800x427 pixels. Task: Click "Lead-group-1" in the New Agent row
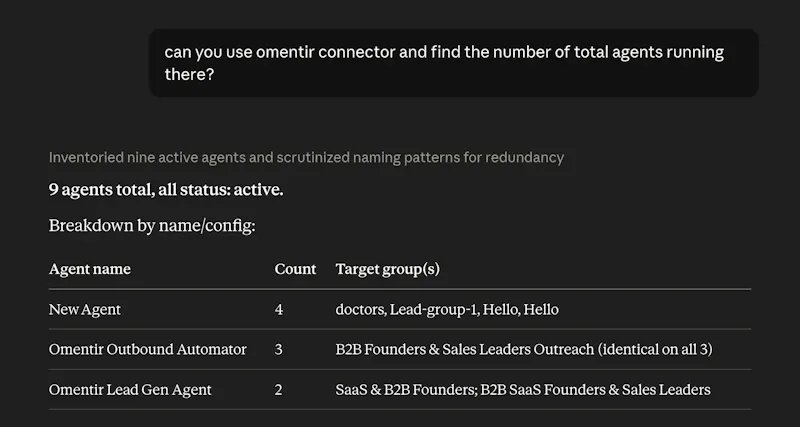tap(434, 310)
